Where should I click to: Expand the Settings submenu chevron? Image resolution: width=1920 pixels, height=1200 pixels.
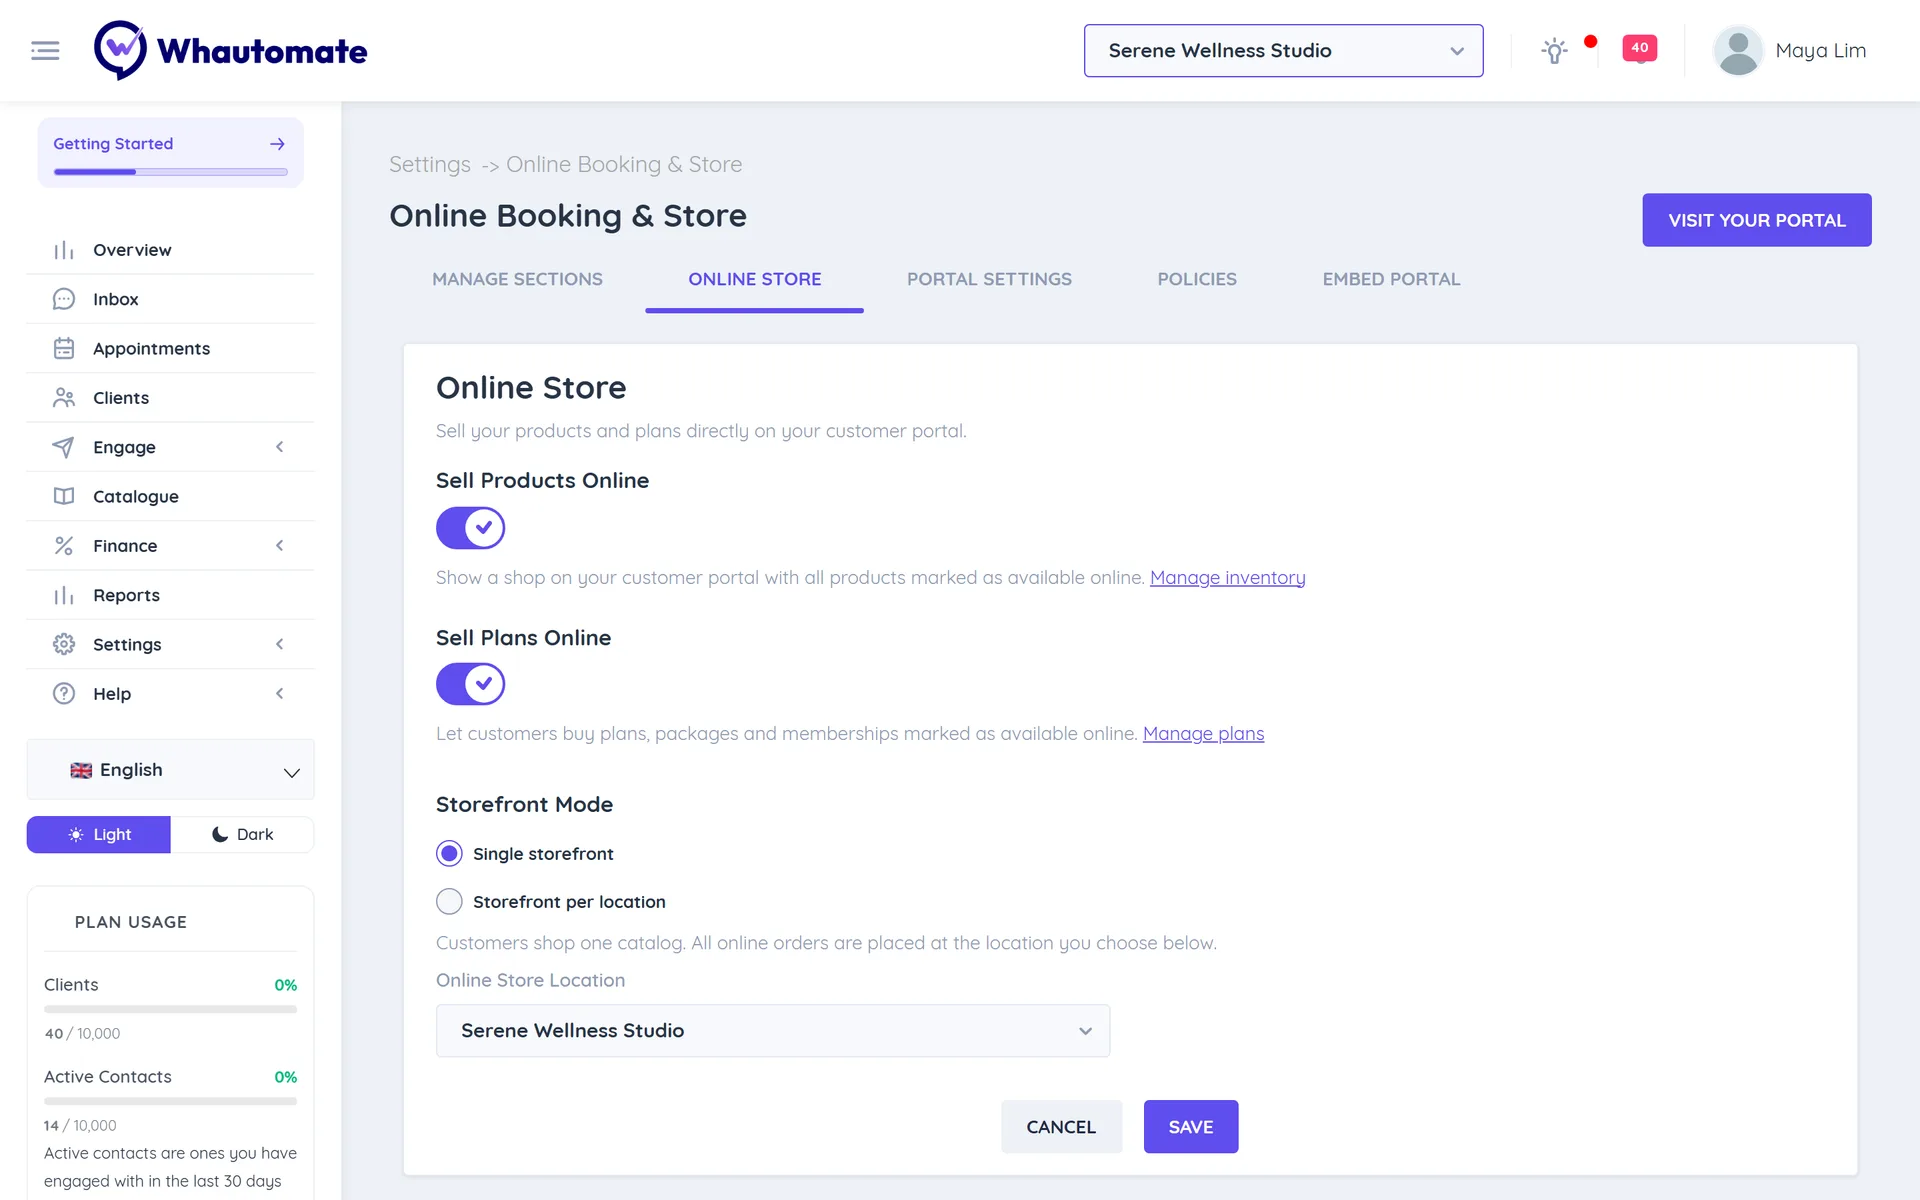[280, 644]
